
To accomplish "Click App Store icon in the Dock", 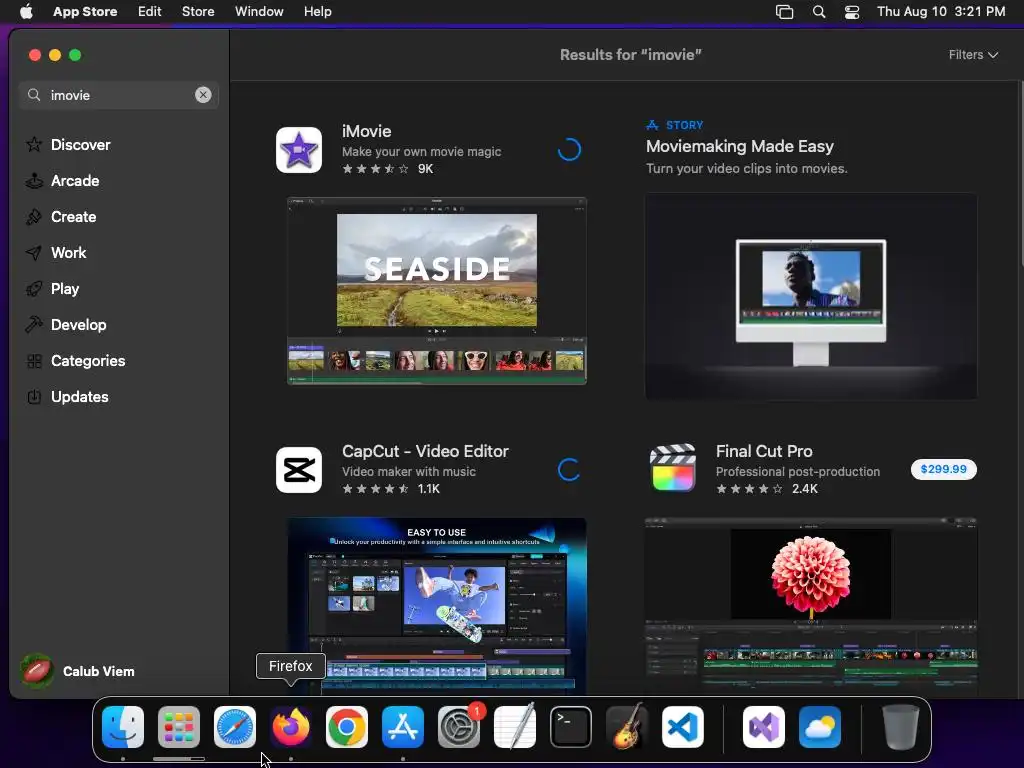I will click(403, 727).
